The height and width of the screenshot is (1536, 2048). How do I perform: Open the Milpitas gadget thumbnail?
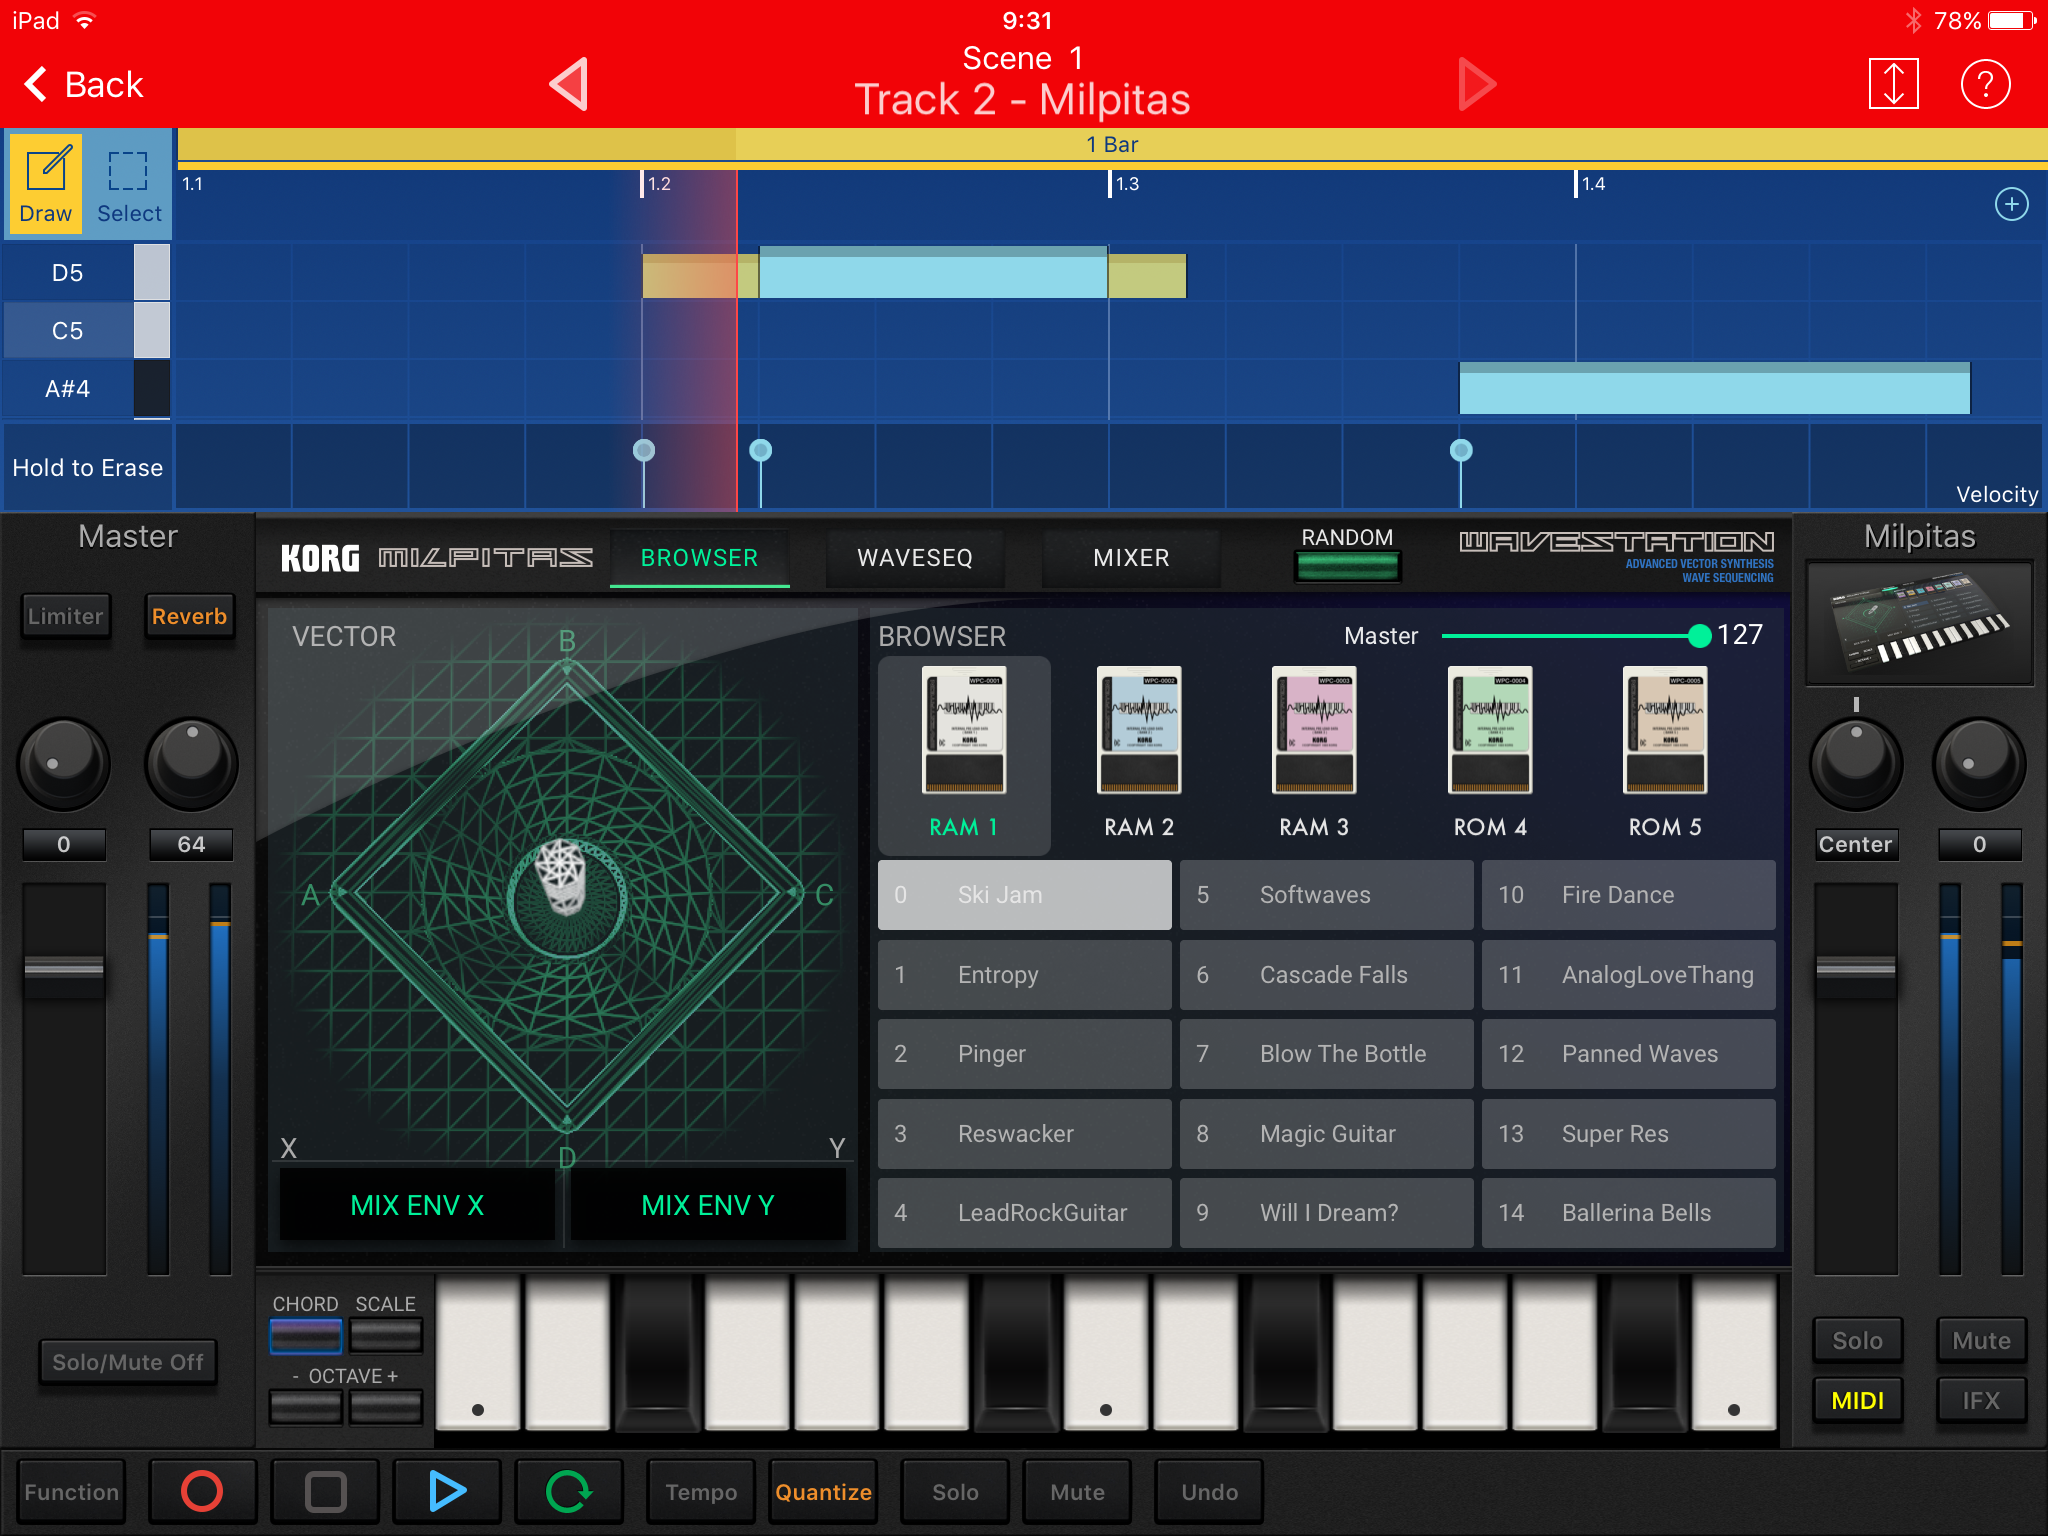(x=1919, y=623)
